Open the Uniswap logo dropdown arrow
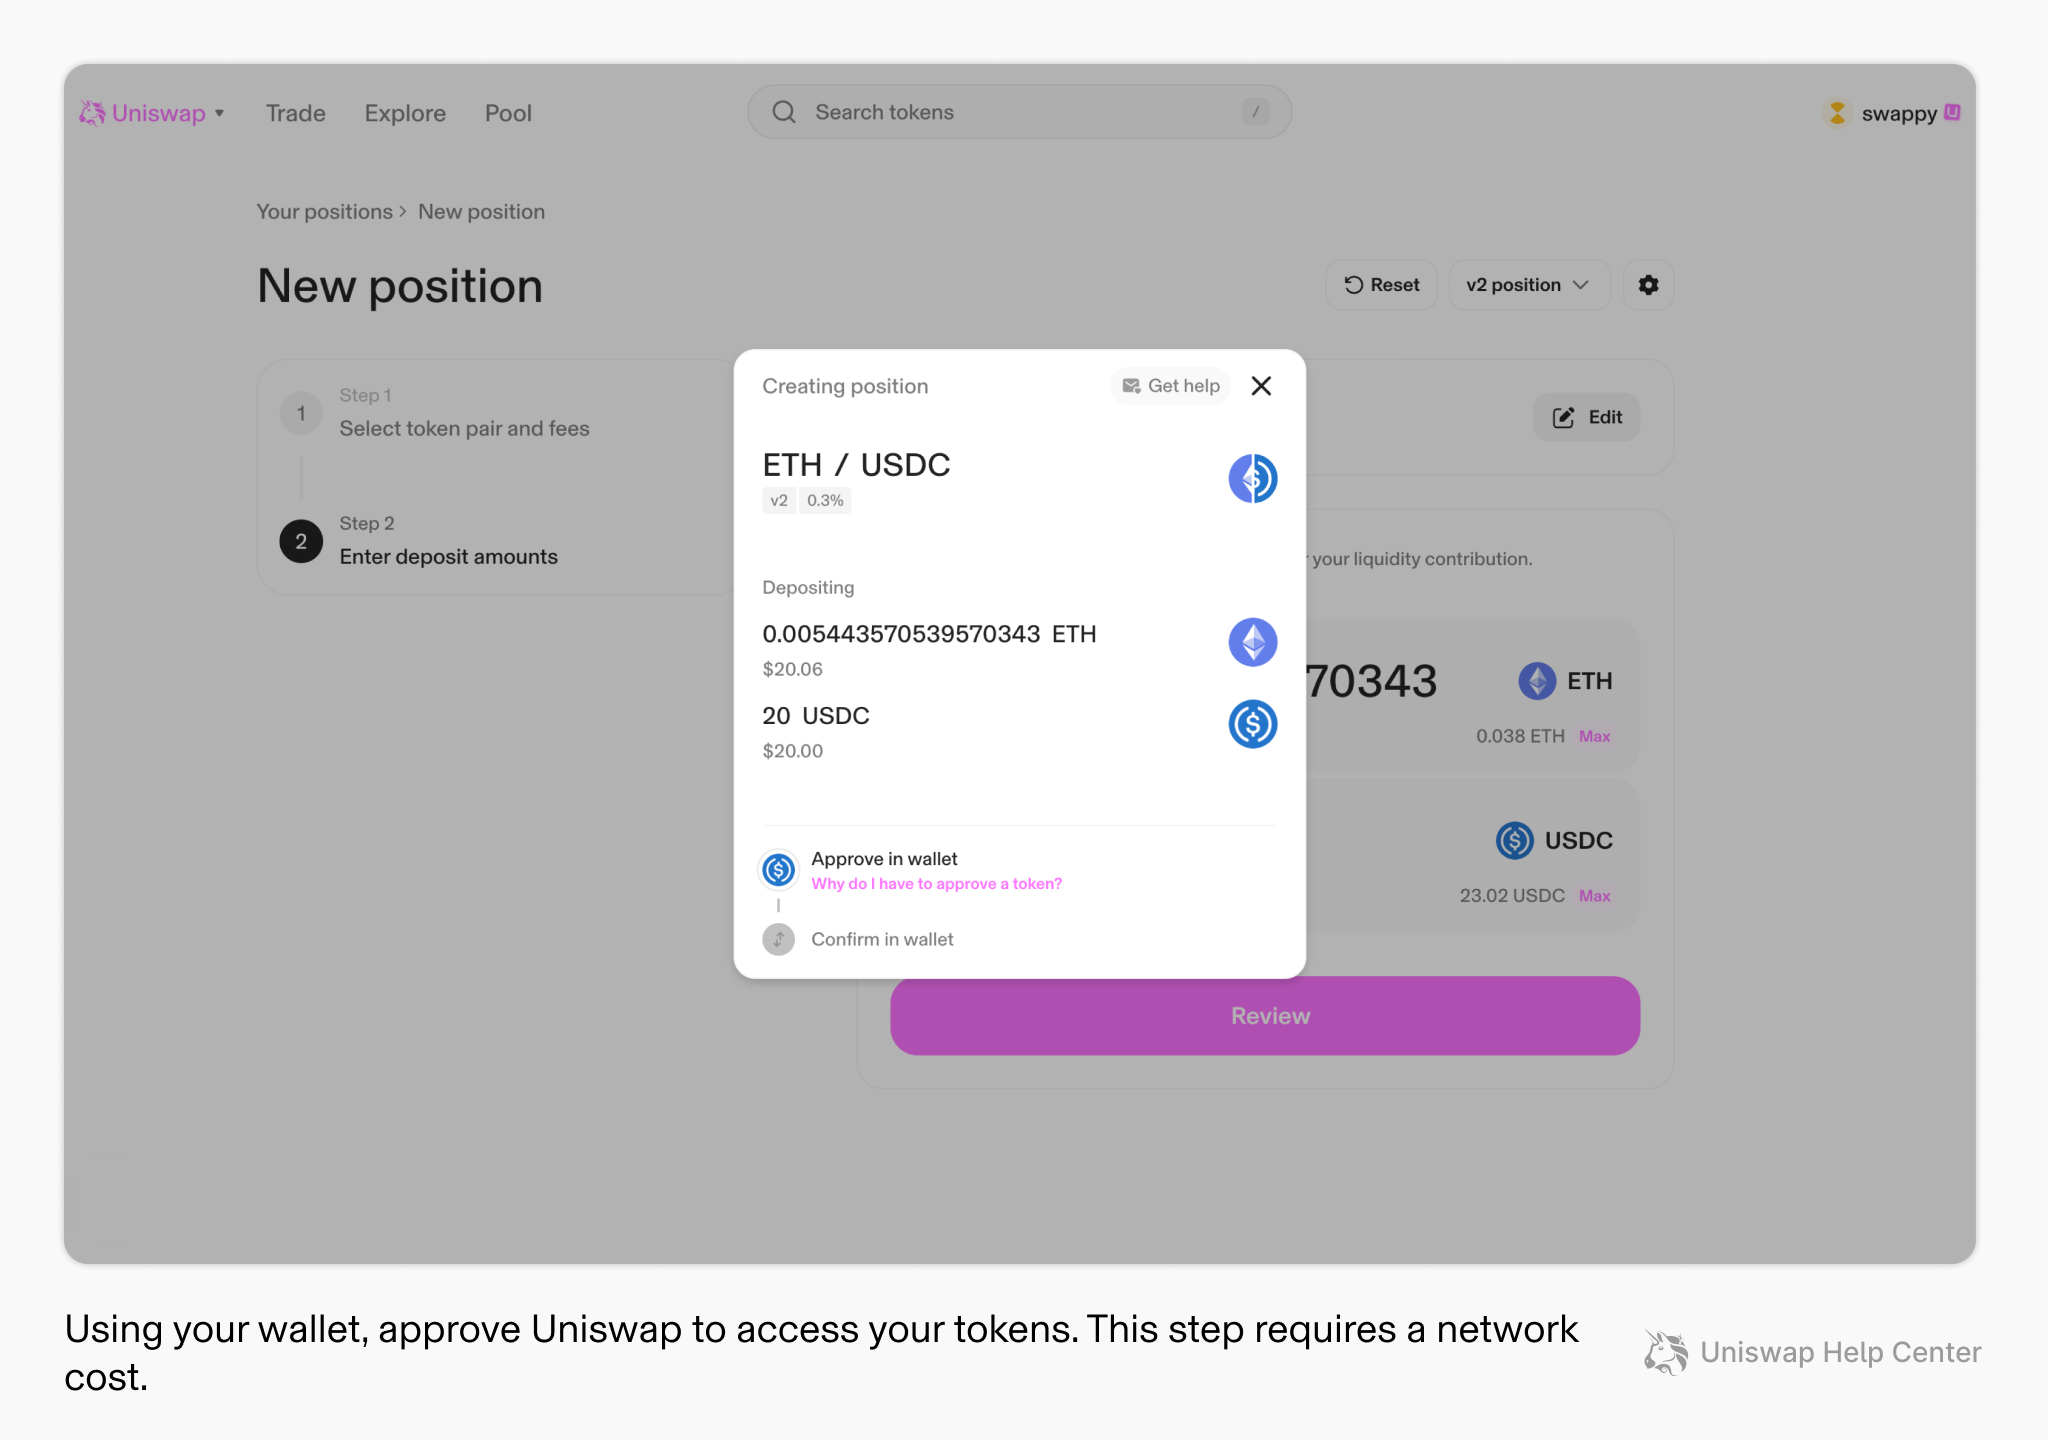The width and height of the screenshot is (2048, 1440). click(220, 113)
